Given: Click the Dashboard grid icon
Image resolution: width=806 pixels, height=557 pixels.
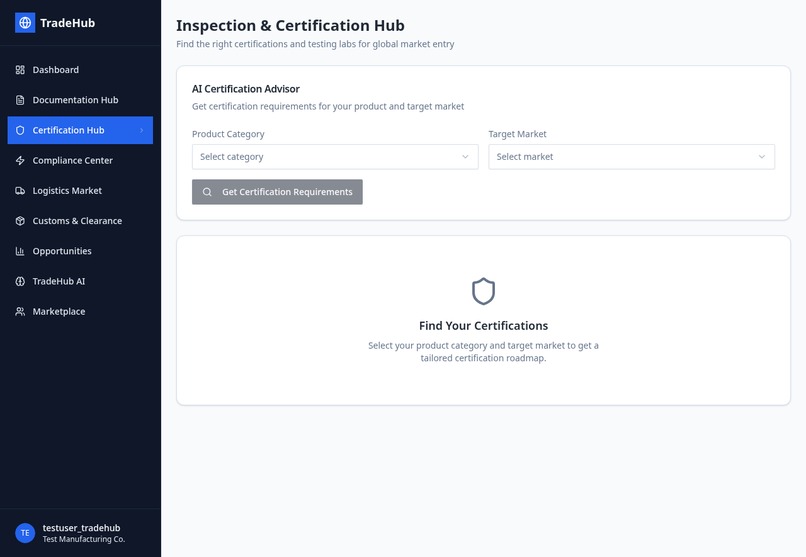Looking at the screenshot, I should tap(20, 70).
